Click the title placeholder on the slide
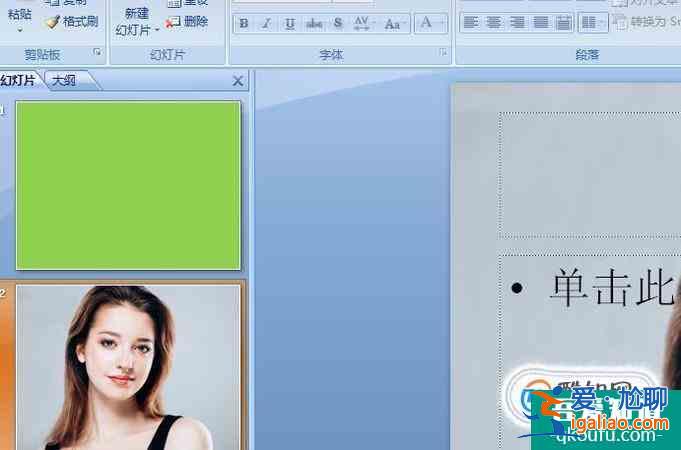 pyautogui.click(x=590, y=175)
